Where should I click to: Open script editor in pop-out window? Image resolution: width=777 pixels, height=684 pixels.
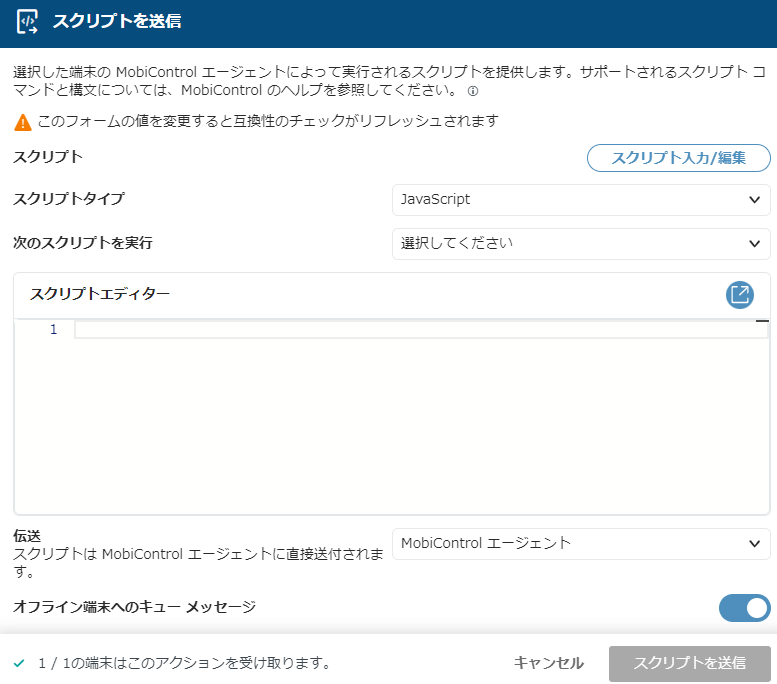click(740, 295)
